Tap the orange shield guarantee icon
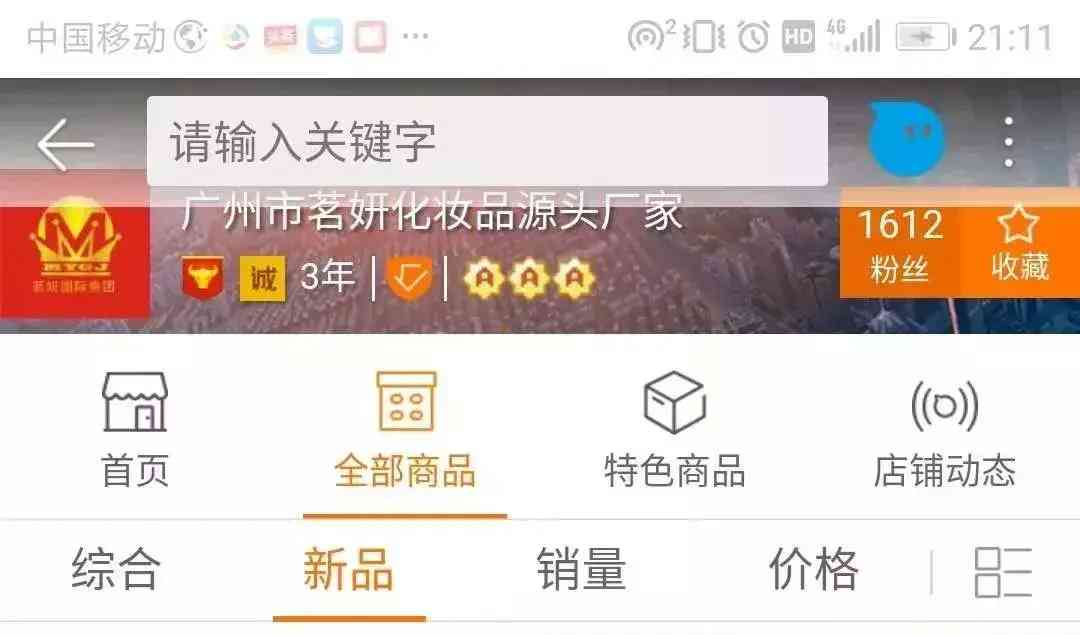Viewport: 1080px width, 635px height. tap(410, 278)
